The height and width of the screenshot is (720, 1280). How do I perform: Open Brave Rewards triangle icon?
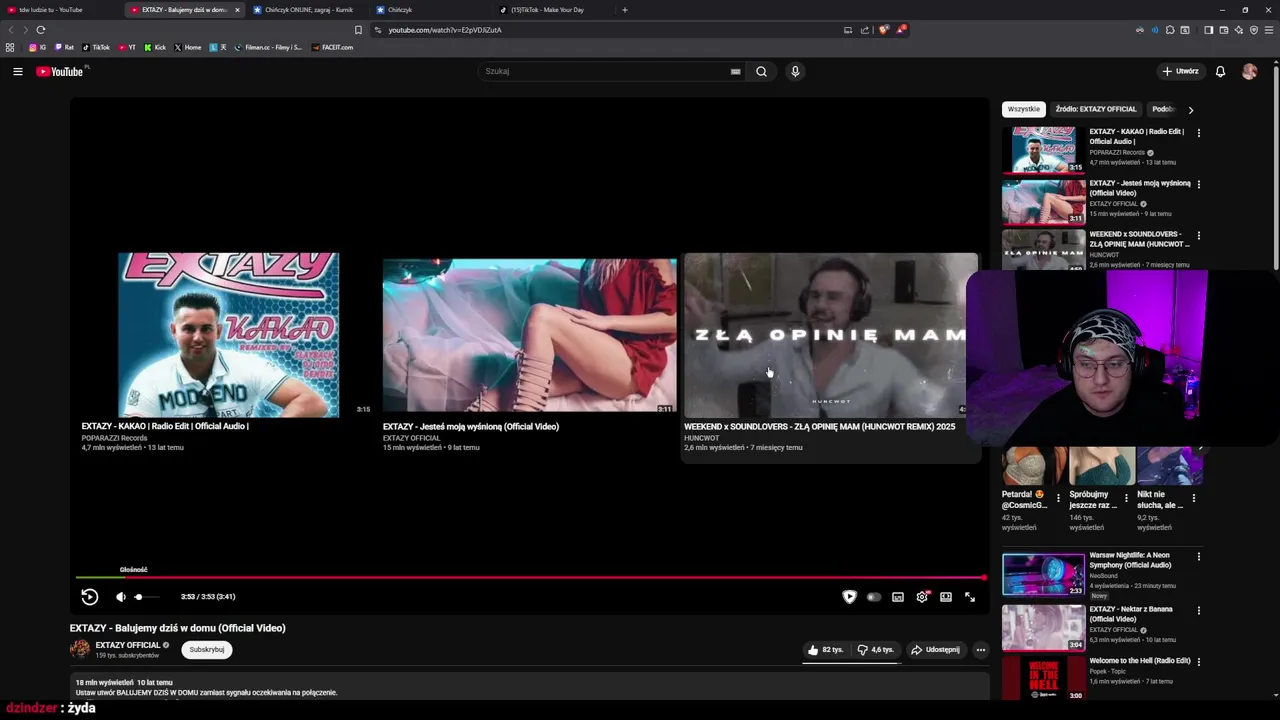(901, 30)
